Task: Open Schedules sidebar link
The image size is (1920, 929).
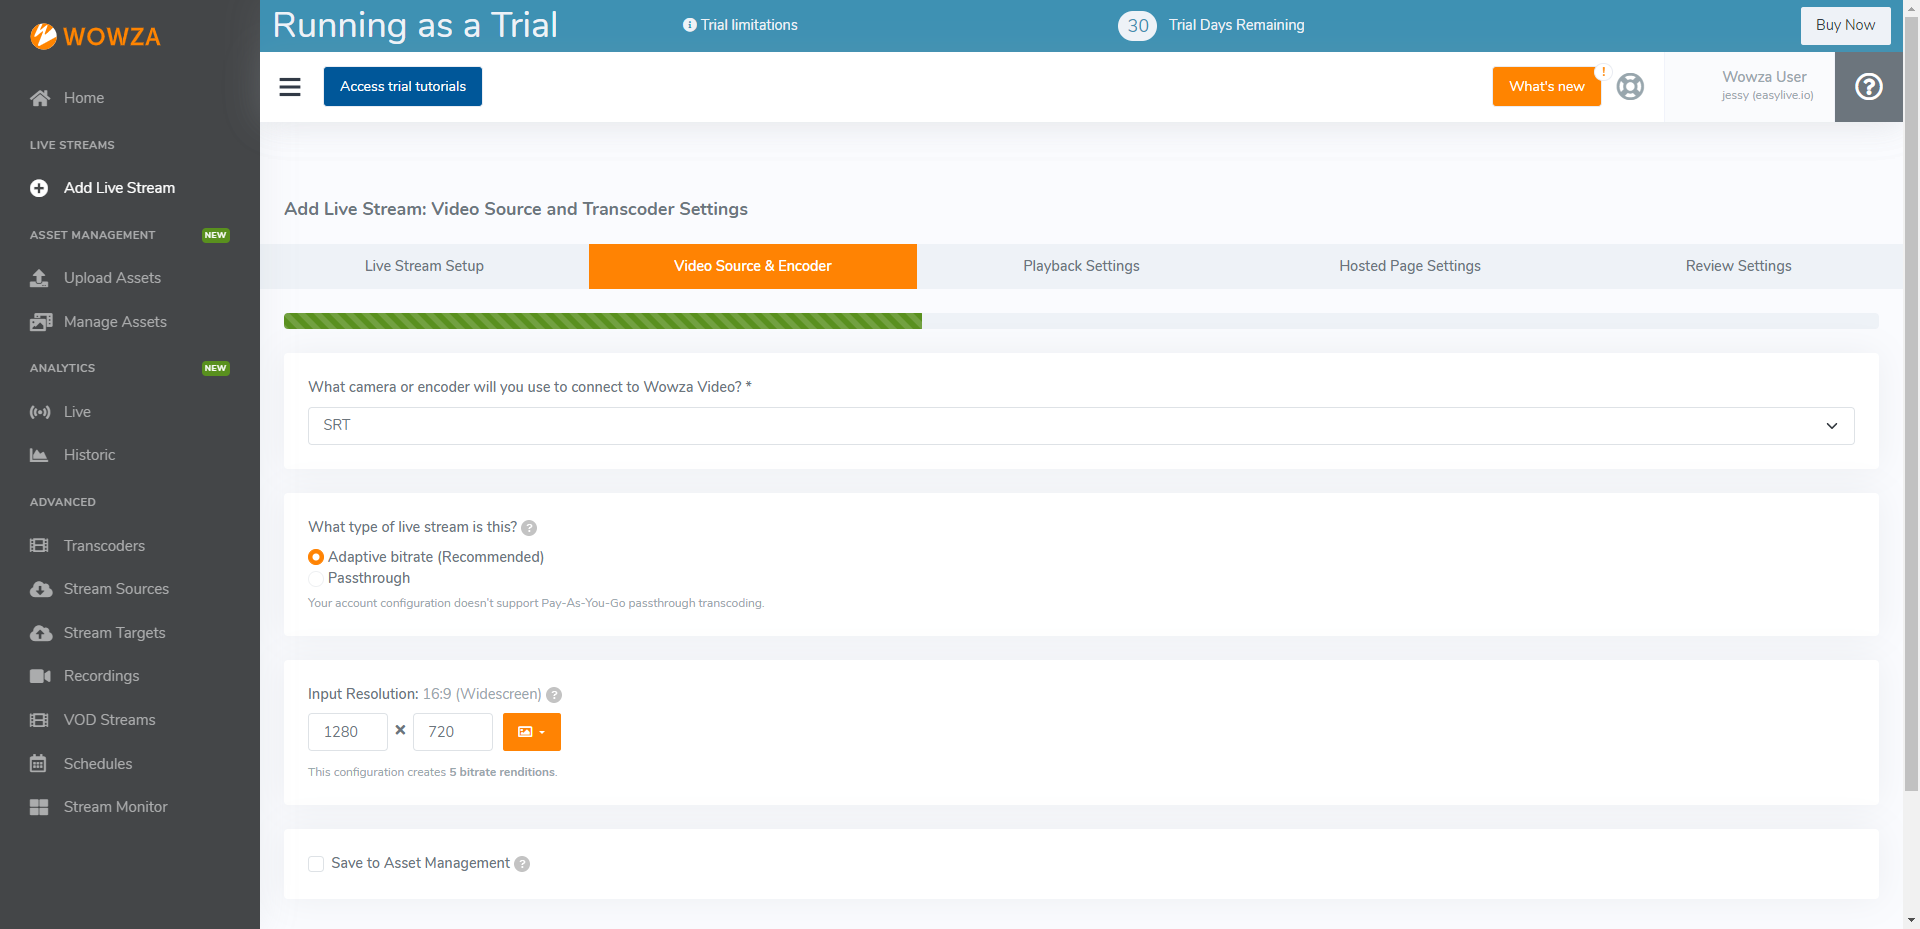Action: point(98,764)
